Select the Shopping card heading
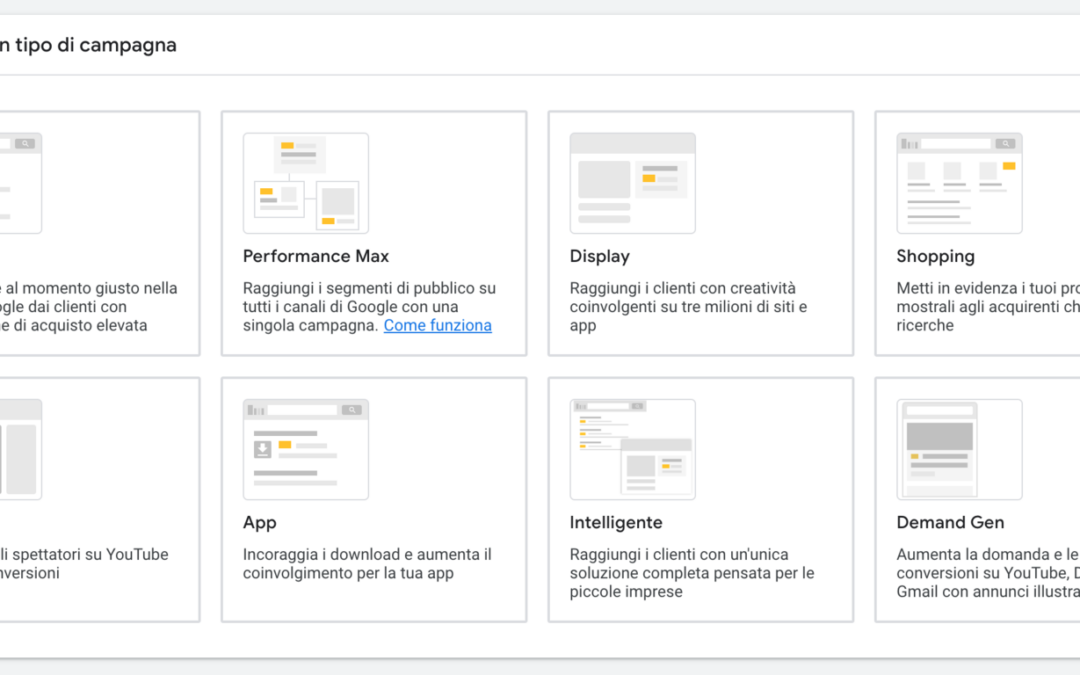 click(935, 256)
